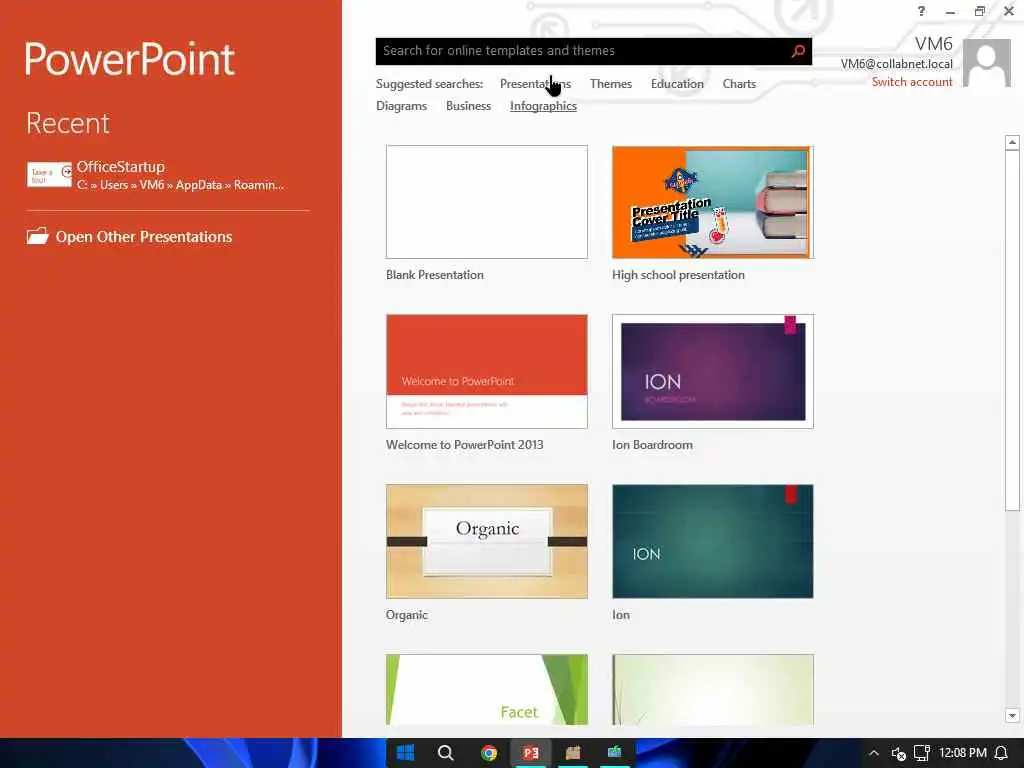
Task: Click the Blank Presentation label
Action: (x=434, y=275)
